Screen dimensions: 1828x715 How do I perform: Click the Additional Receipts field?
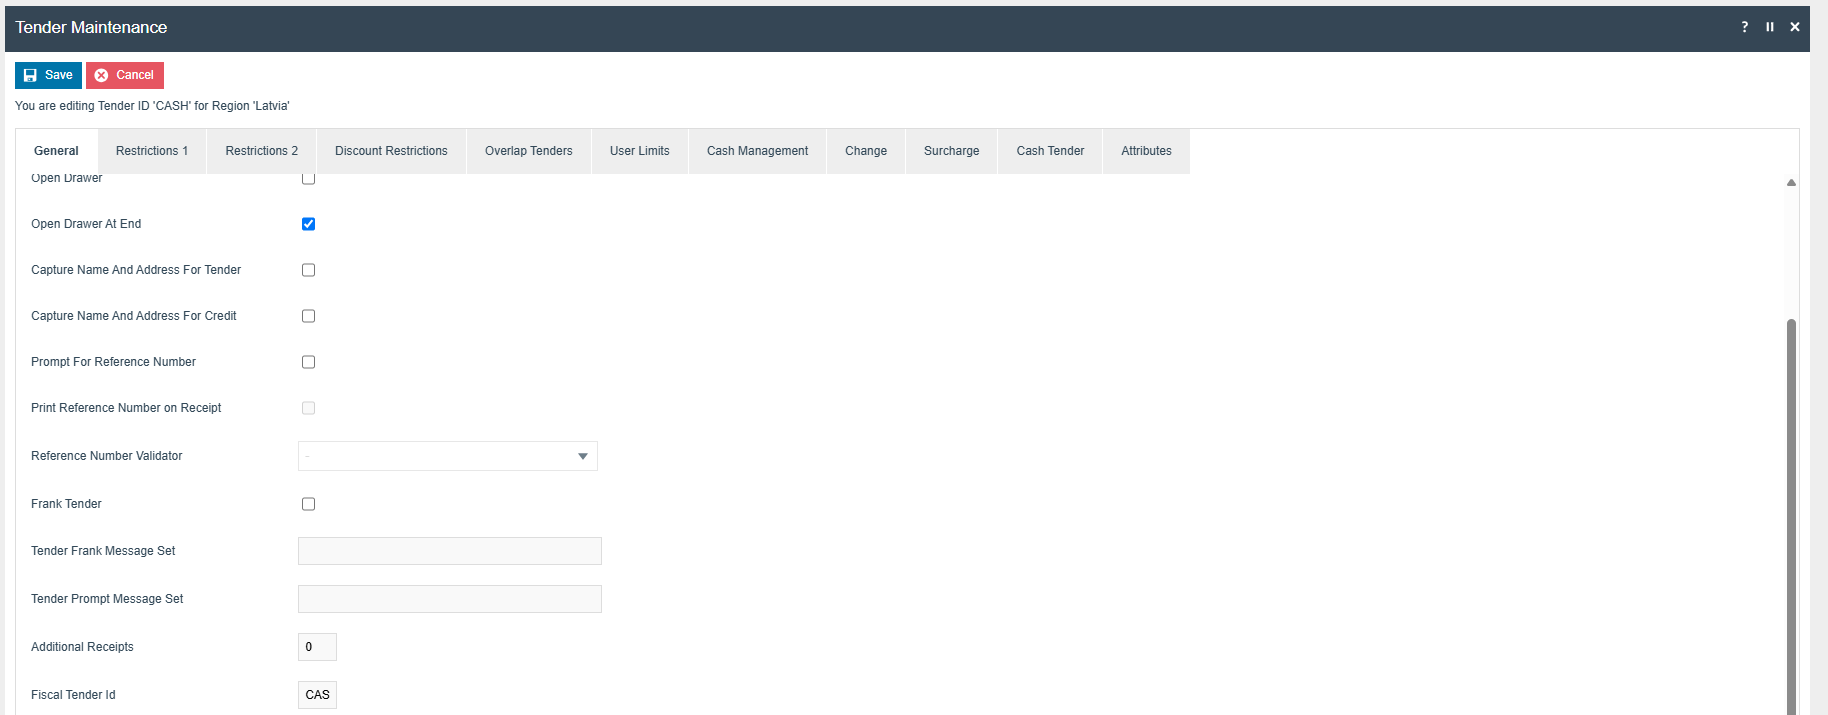317,647
